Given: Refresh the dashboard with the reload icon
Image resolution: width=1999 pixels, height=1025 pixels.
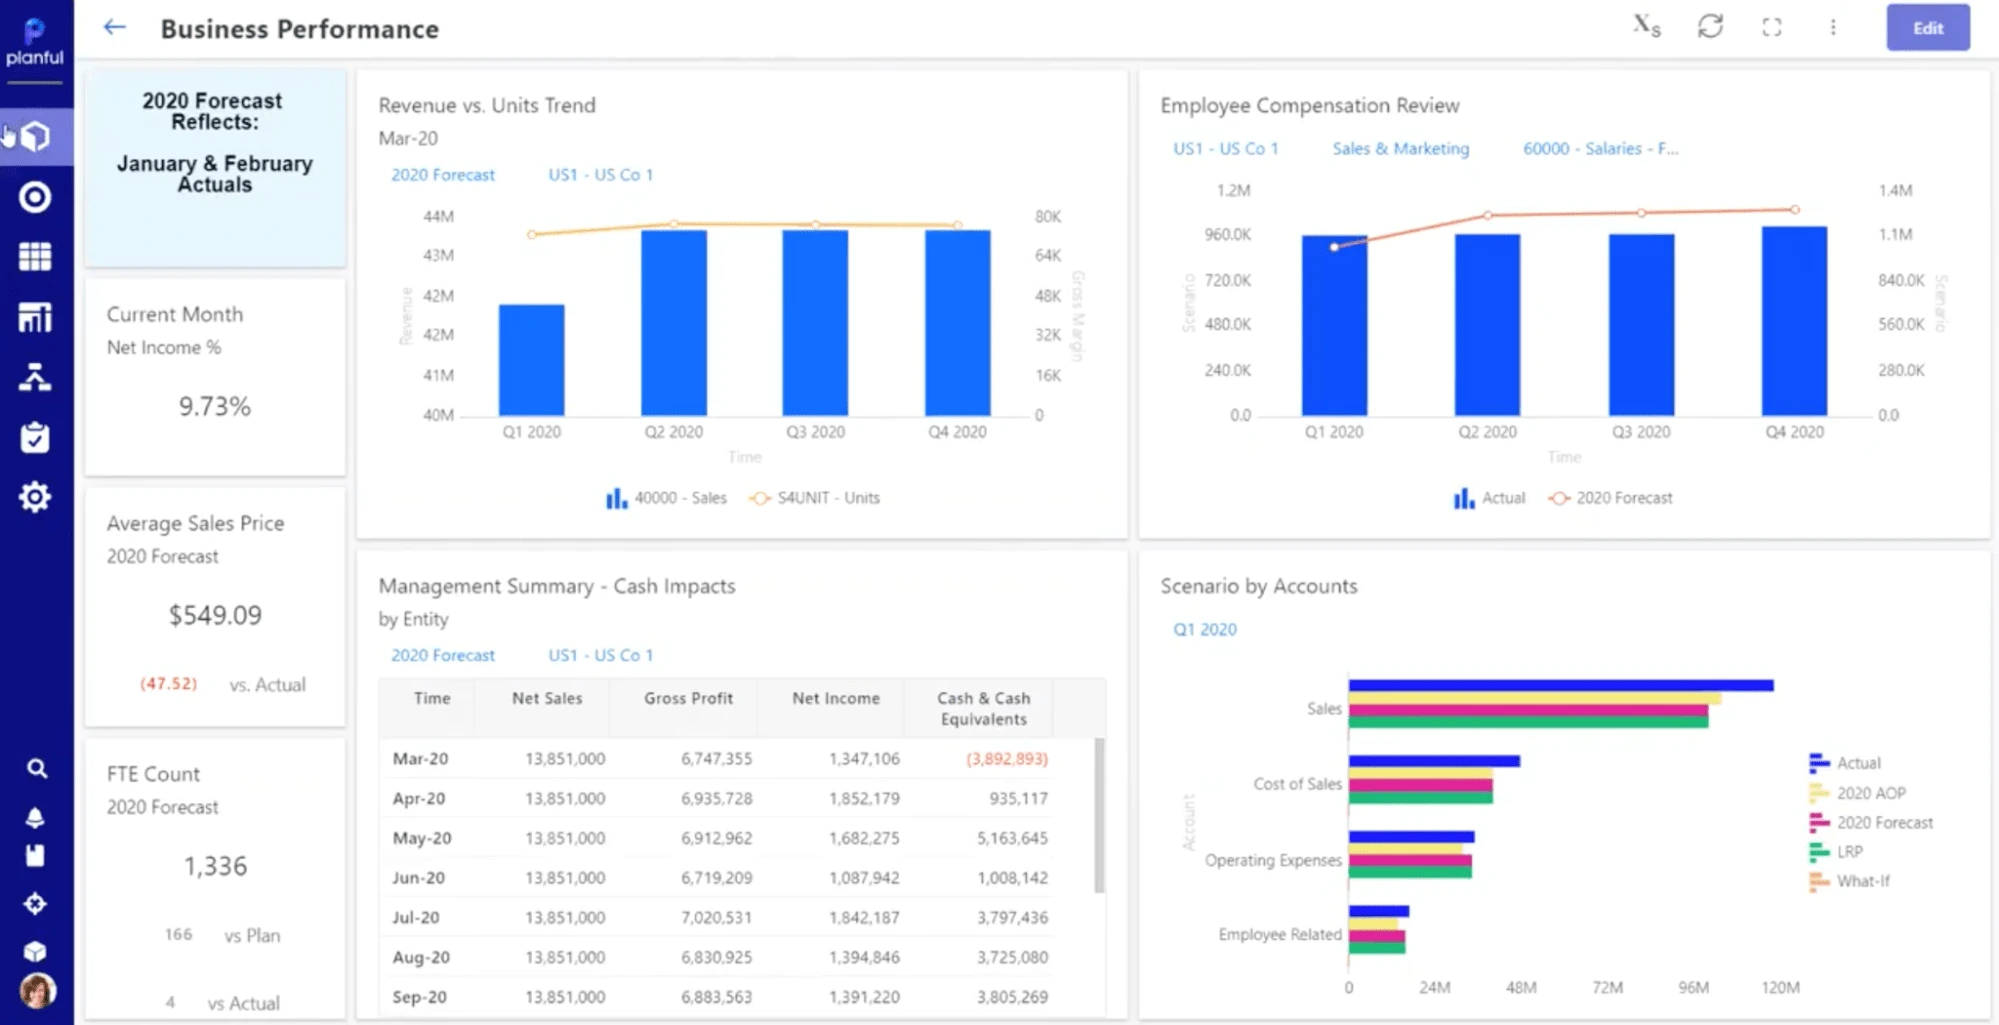Looking at the screenshot, I should coord(1710,27).
